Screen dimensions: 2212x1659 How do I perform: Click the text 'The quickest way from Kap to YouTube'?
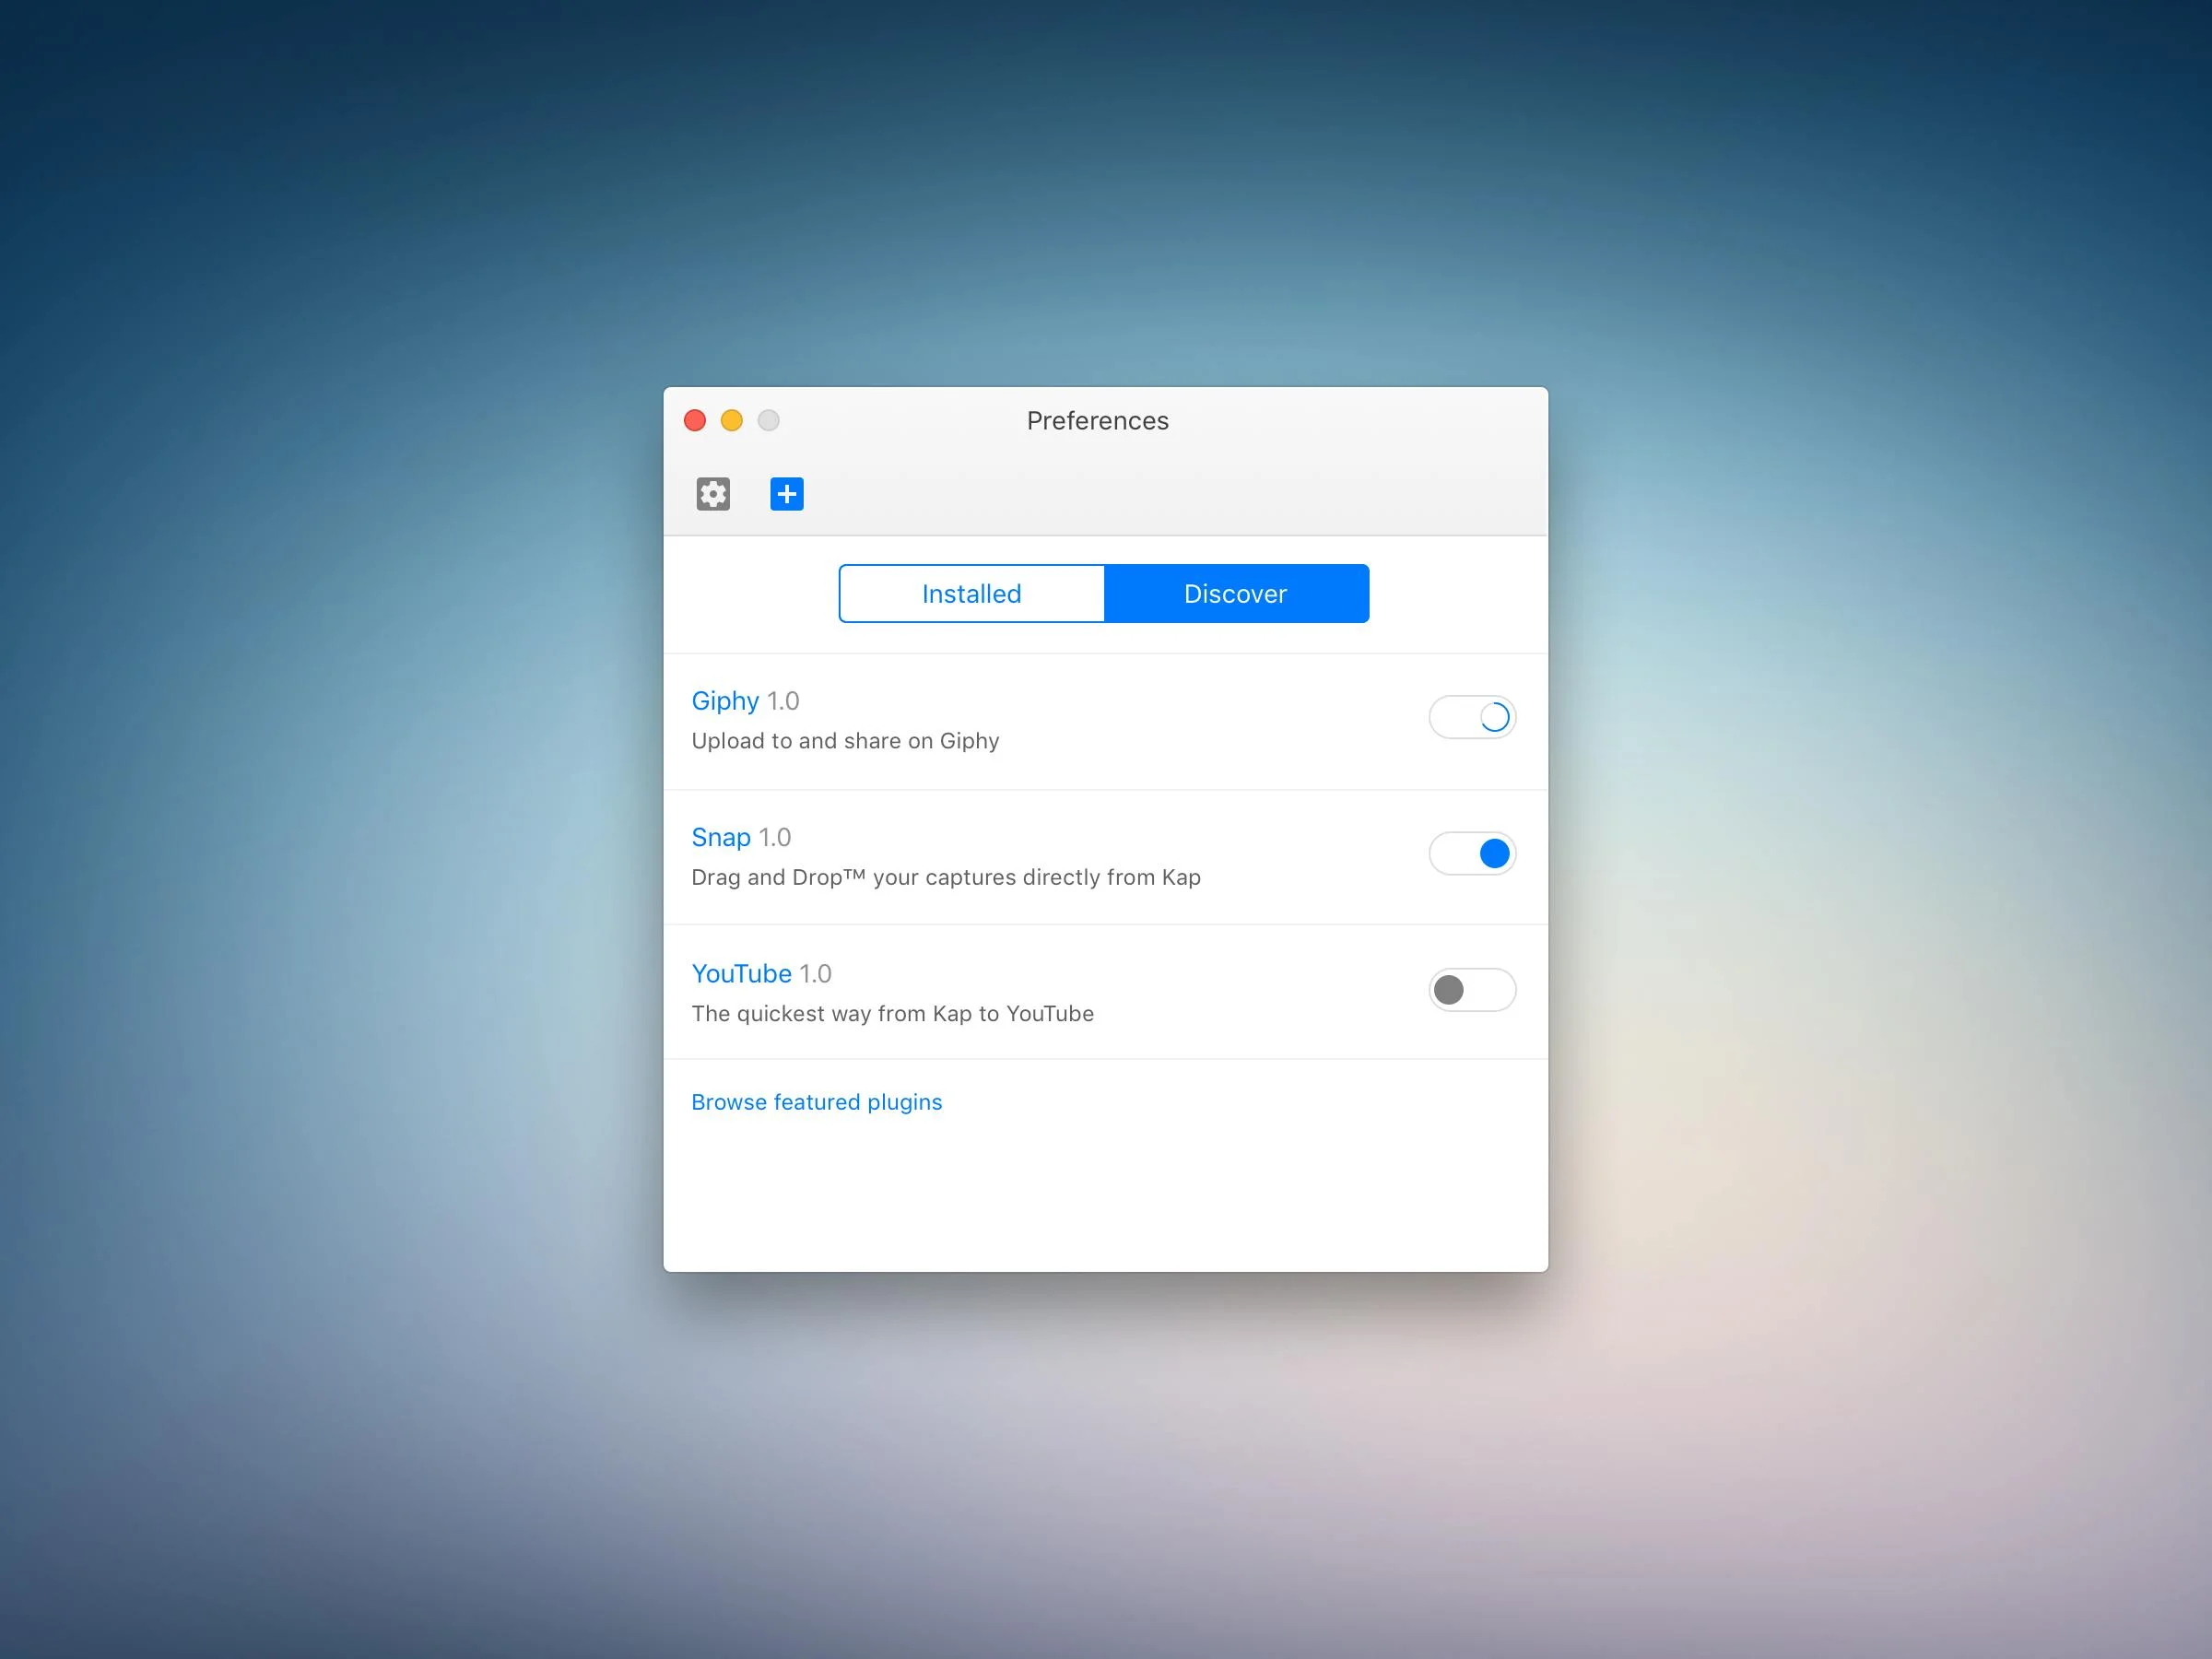893,1014
